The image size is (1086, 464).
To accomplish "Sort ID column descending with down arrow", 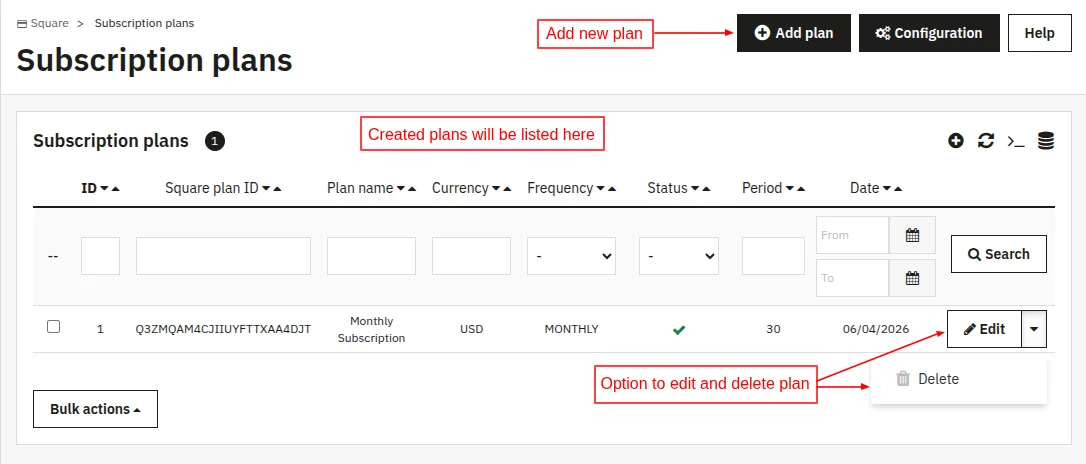I will pos(105,188).
